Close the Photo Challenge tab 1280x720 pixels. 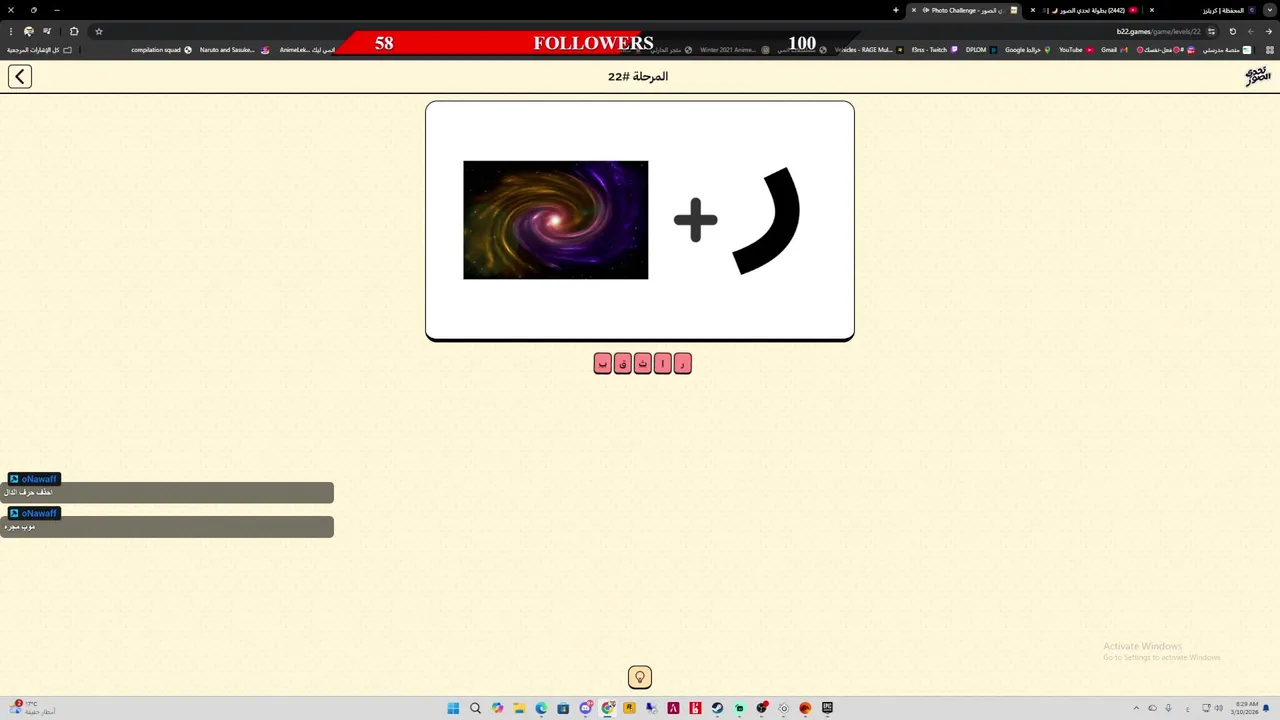click(914, 10)
